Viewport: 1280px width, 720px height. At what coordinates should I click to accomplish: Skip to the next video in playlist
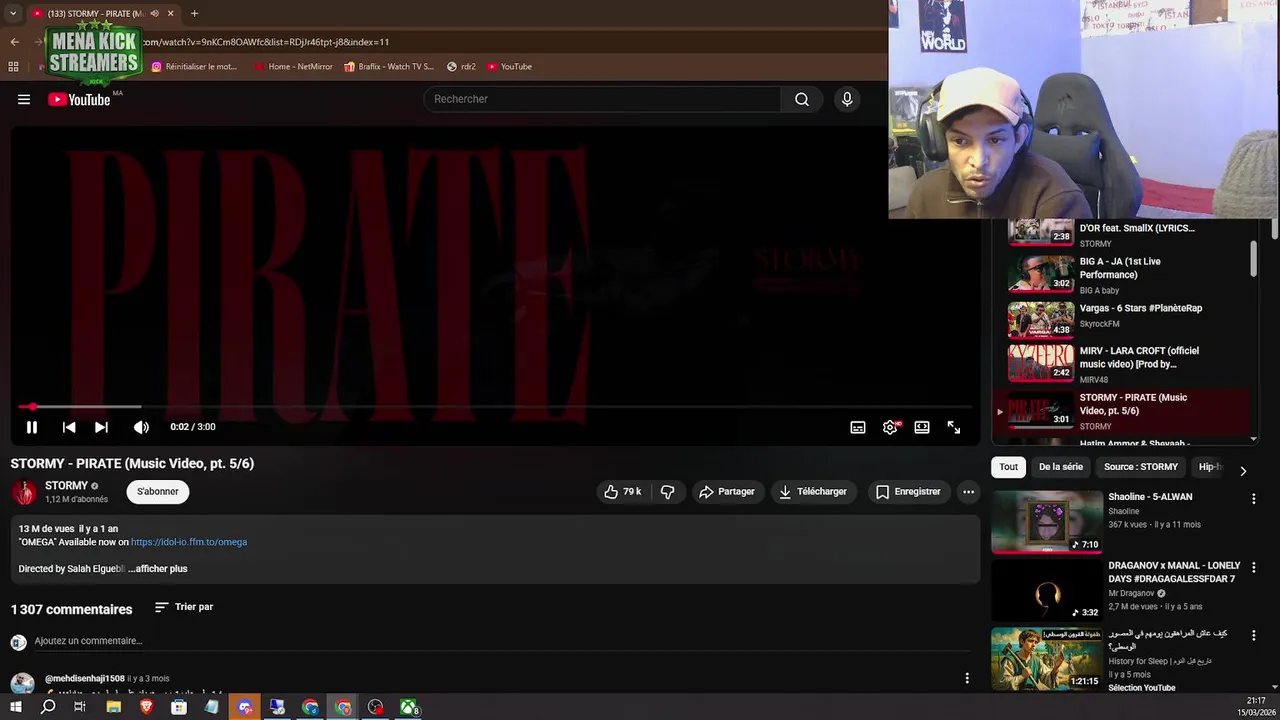[101, 427]
